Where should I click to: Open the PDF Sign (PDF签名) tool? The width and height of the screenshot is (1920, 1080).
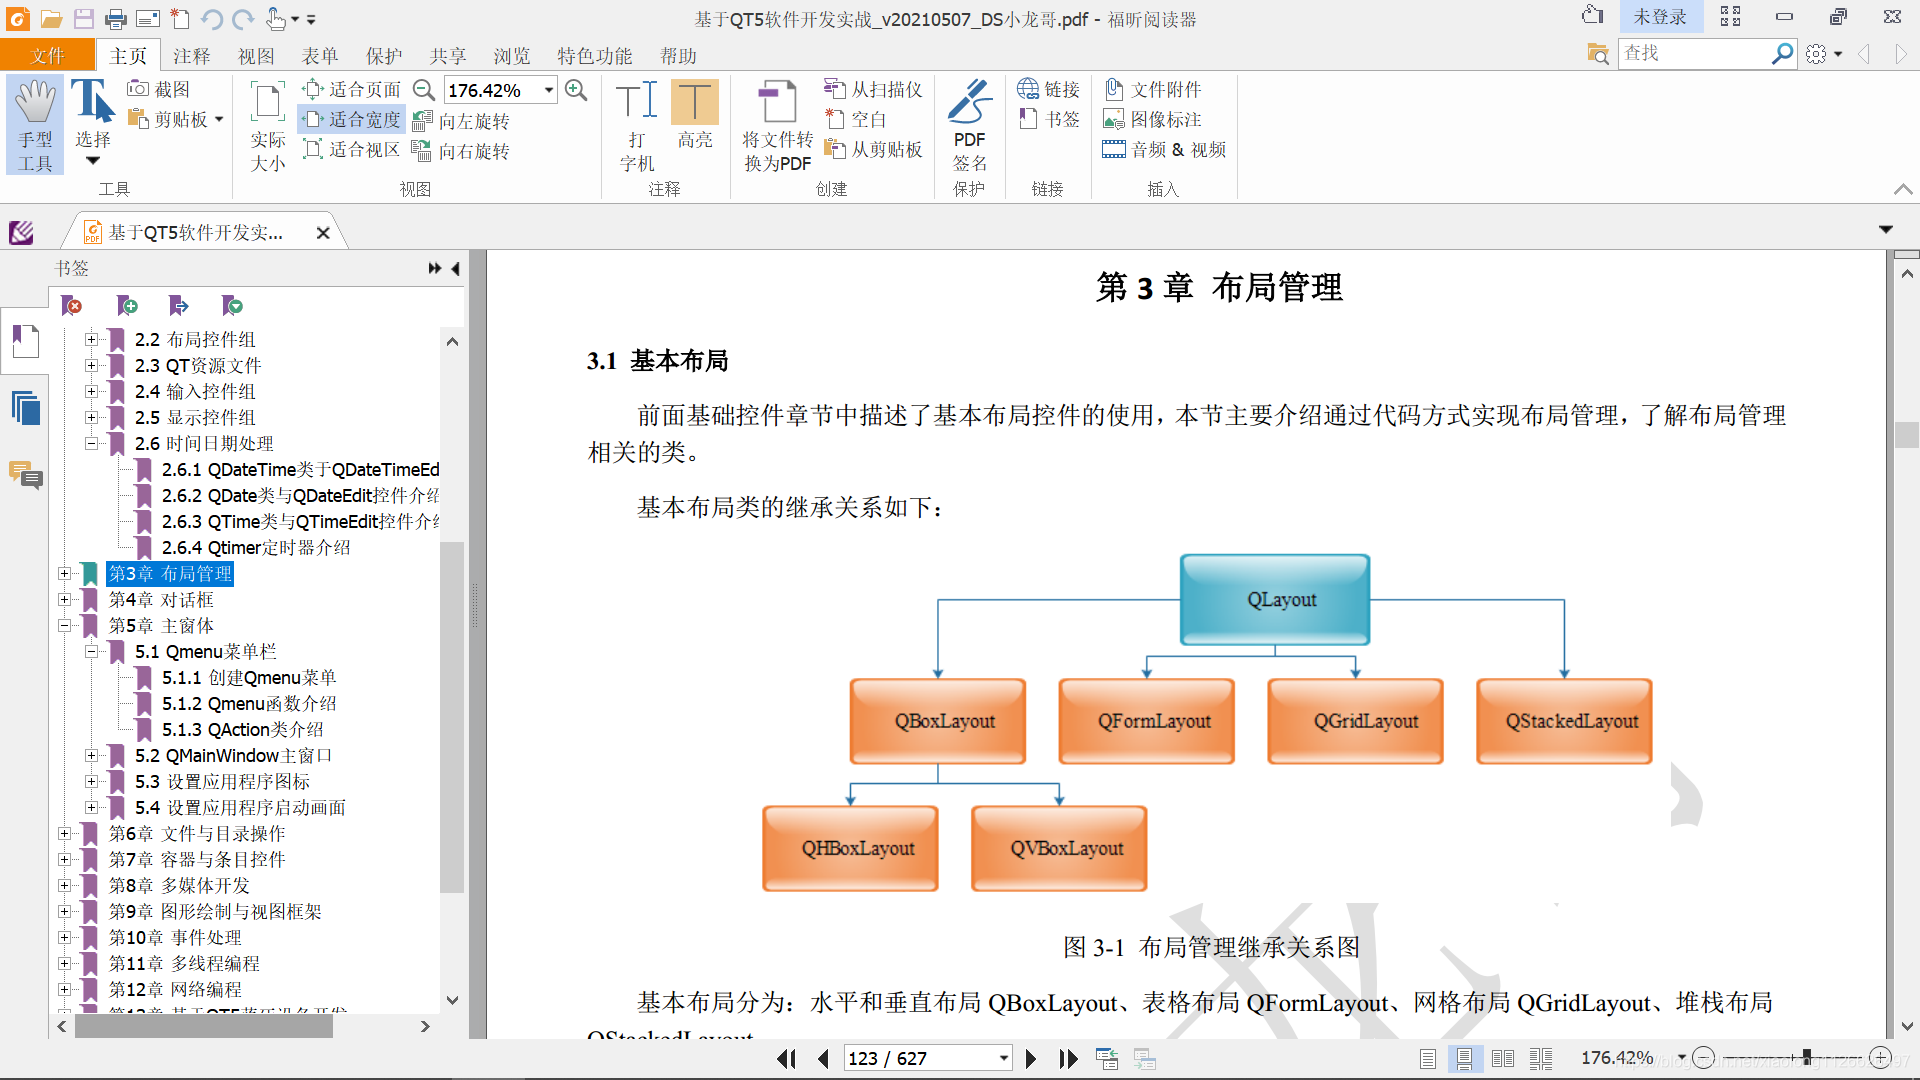(969, 102)
